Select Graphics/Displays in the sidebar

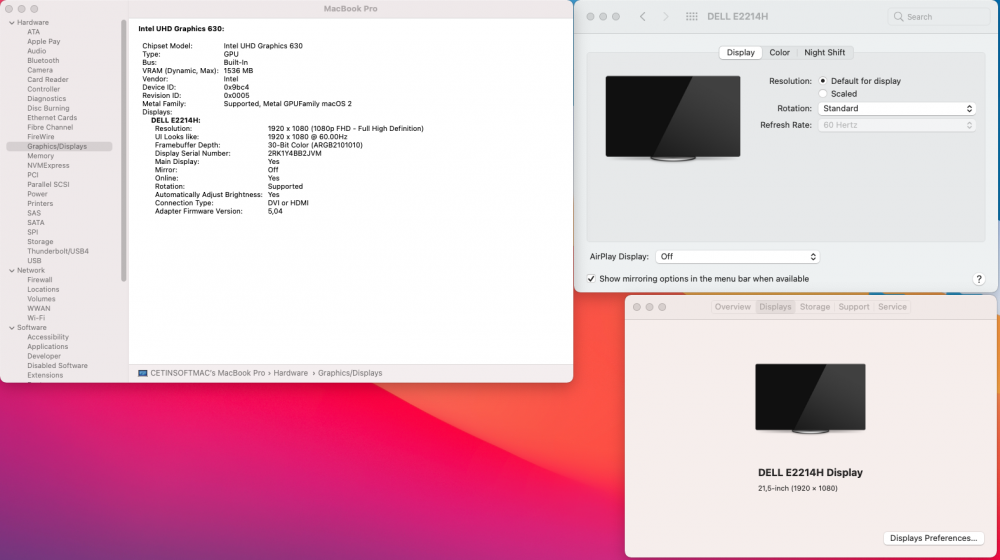pos(59,147)
